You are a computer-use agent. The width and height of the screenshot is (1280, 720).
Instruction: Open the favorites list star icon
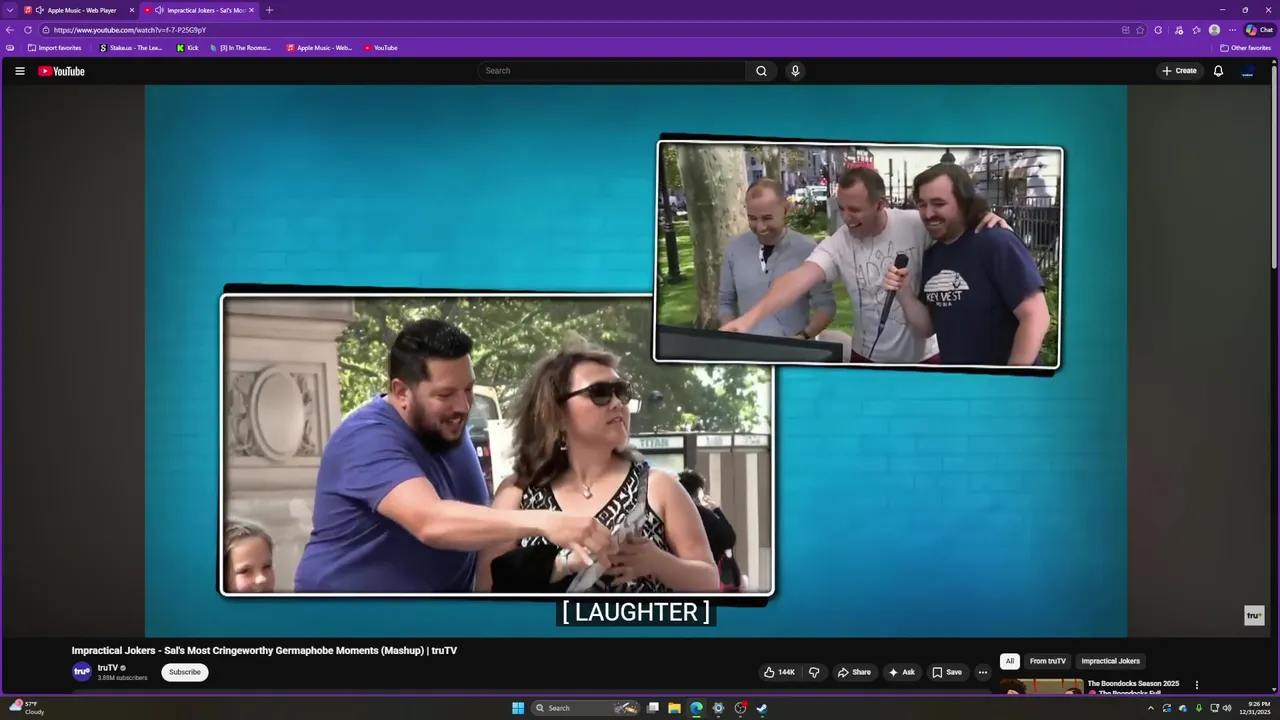click(1196, 30)
